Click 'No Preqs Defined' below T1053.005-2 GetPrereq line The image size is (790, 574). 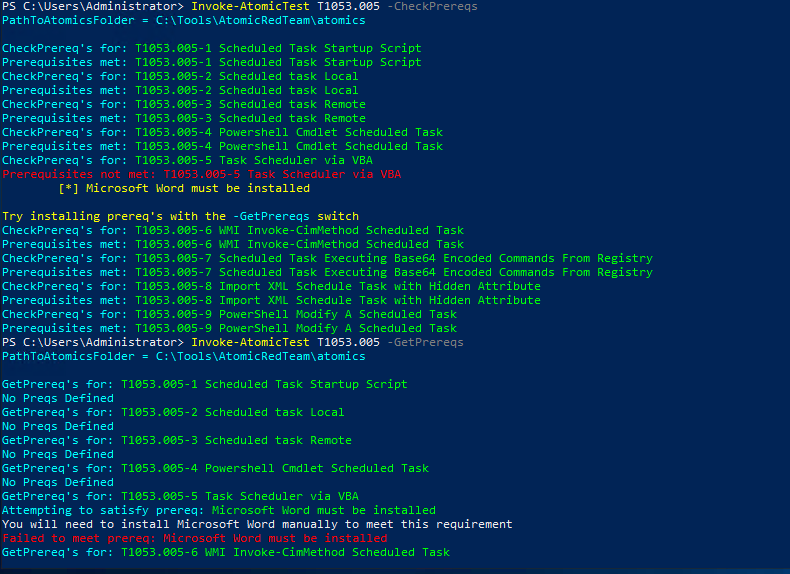point(58,427)
